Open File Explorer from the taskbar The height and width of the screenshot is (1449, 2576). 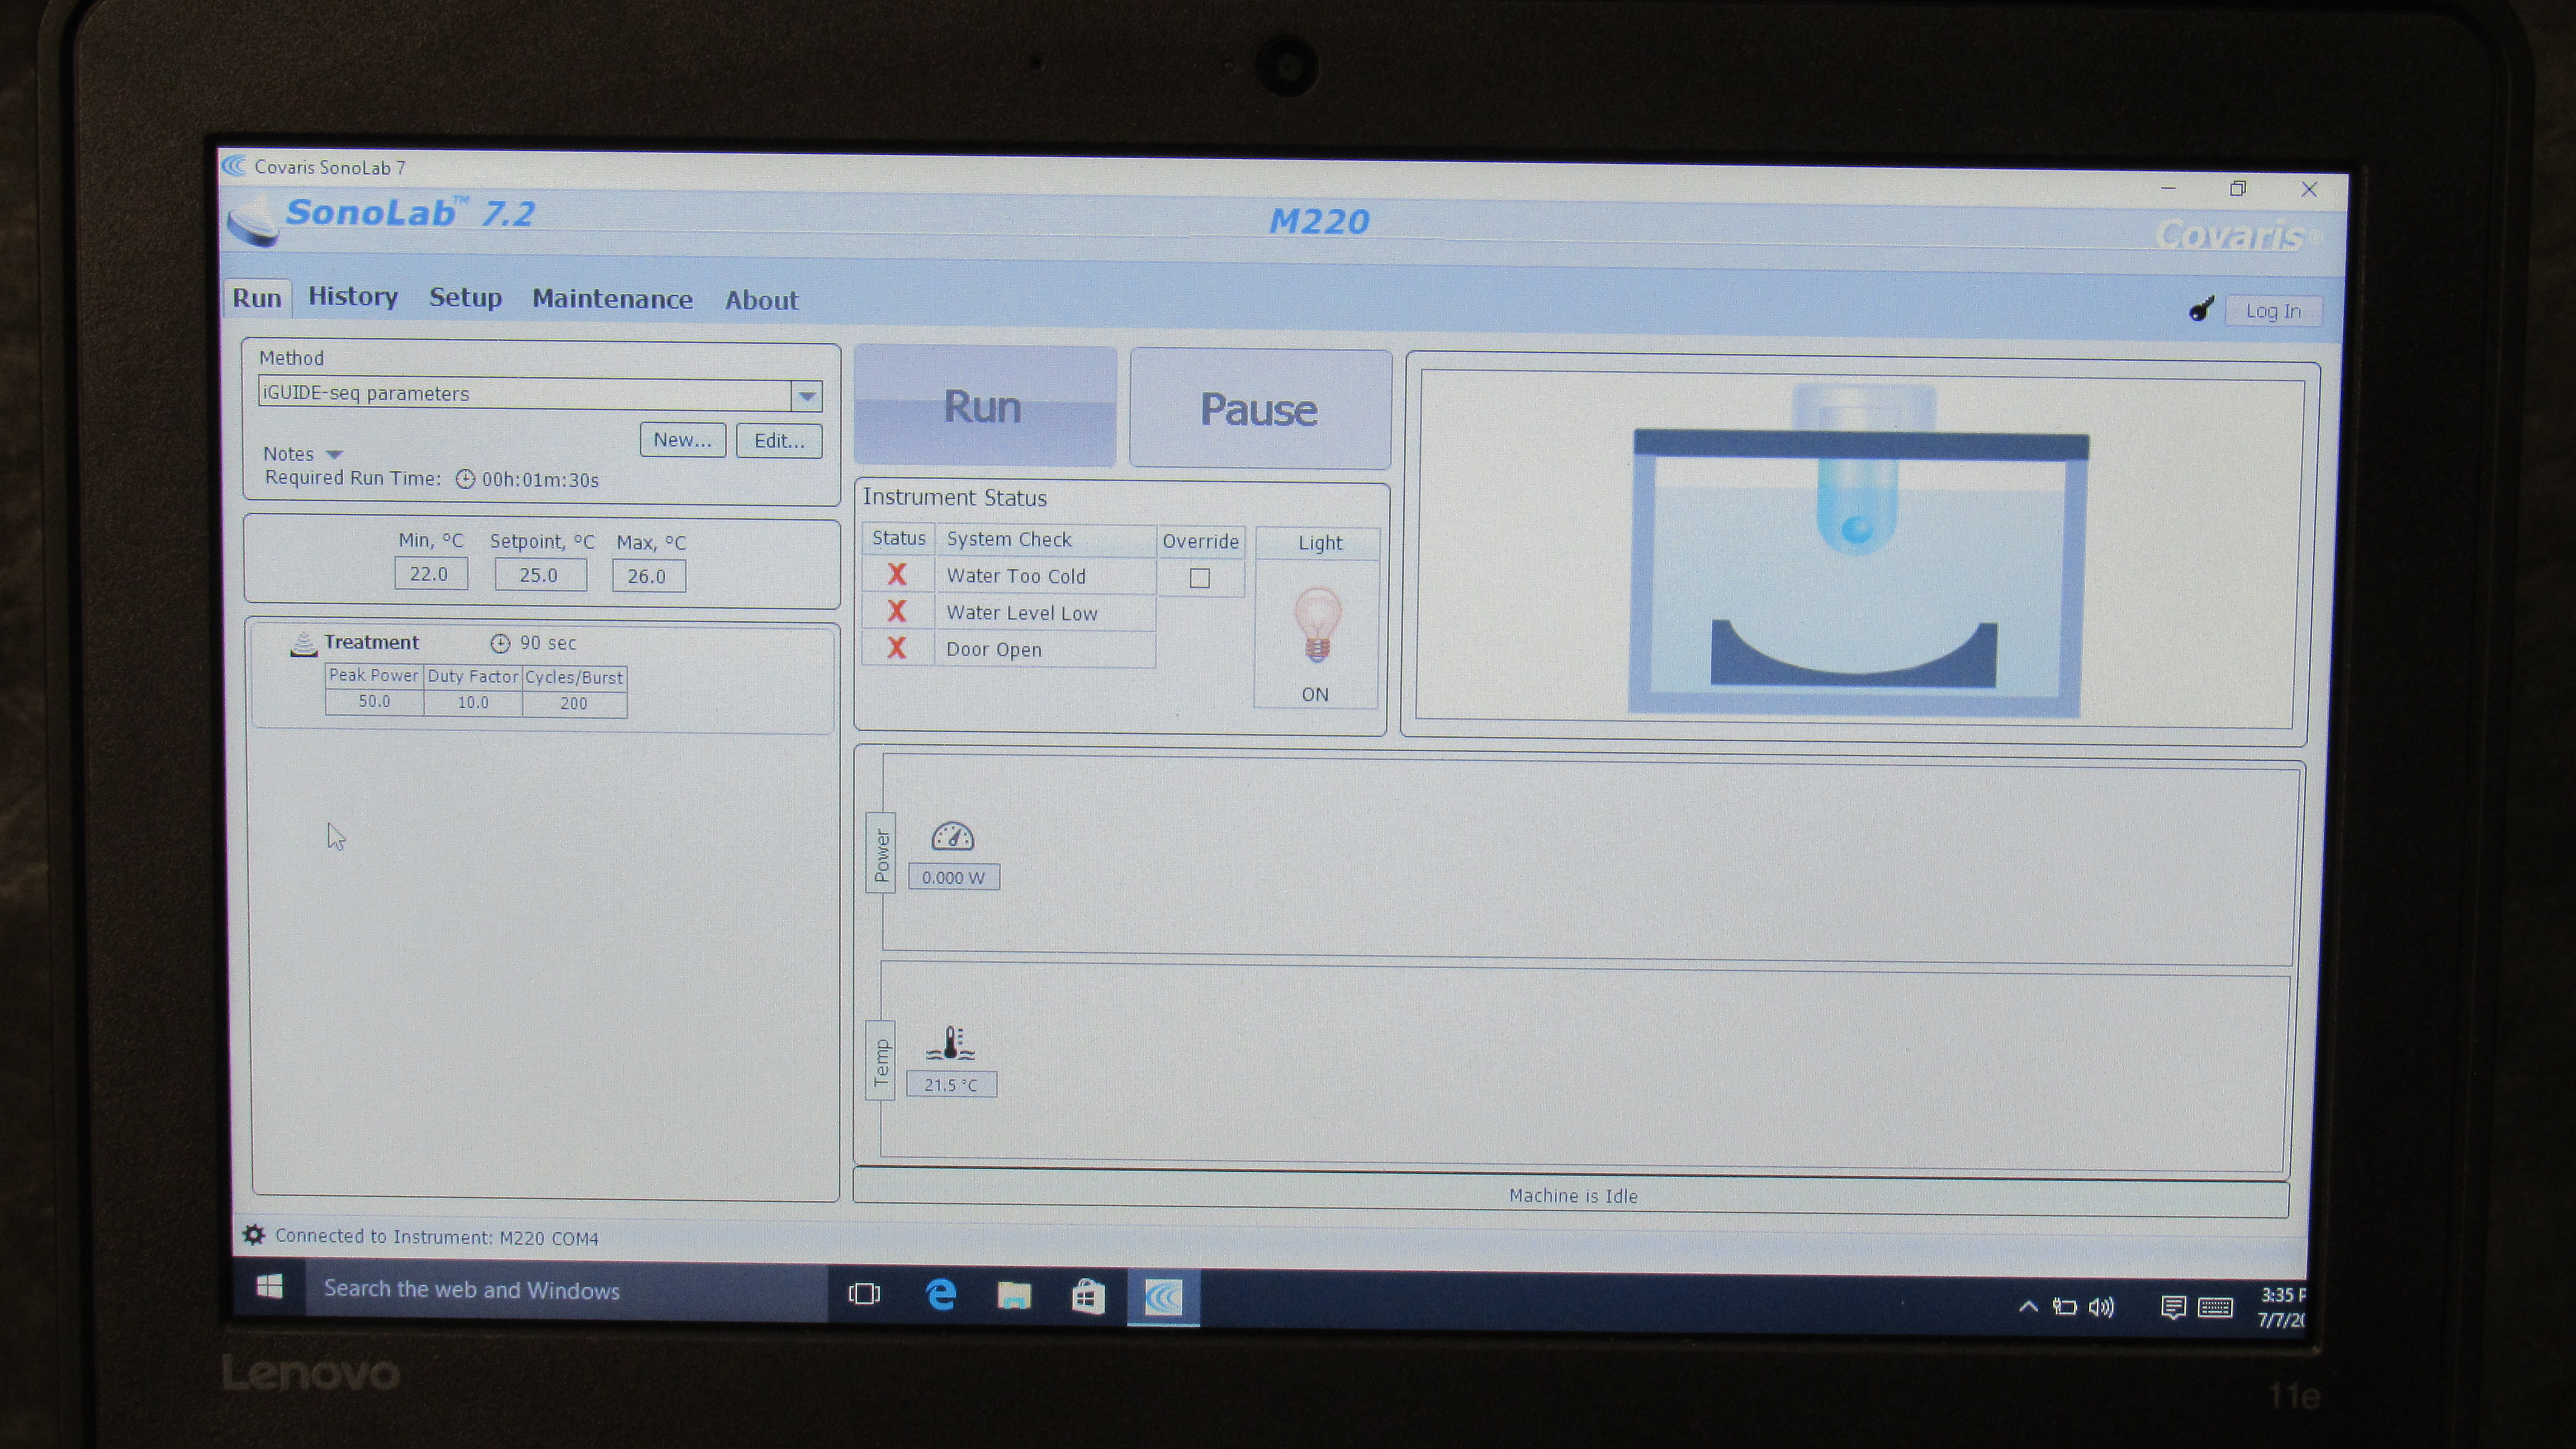[1014, 1296]
